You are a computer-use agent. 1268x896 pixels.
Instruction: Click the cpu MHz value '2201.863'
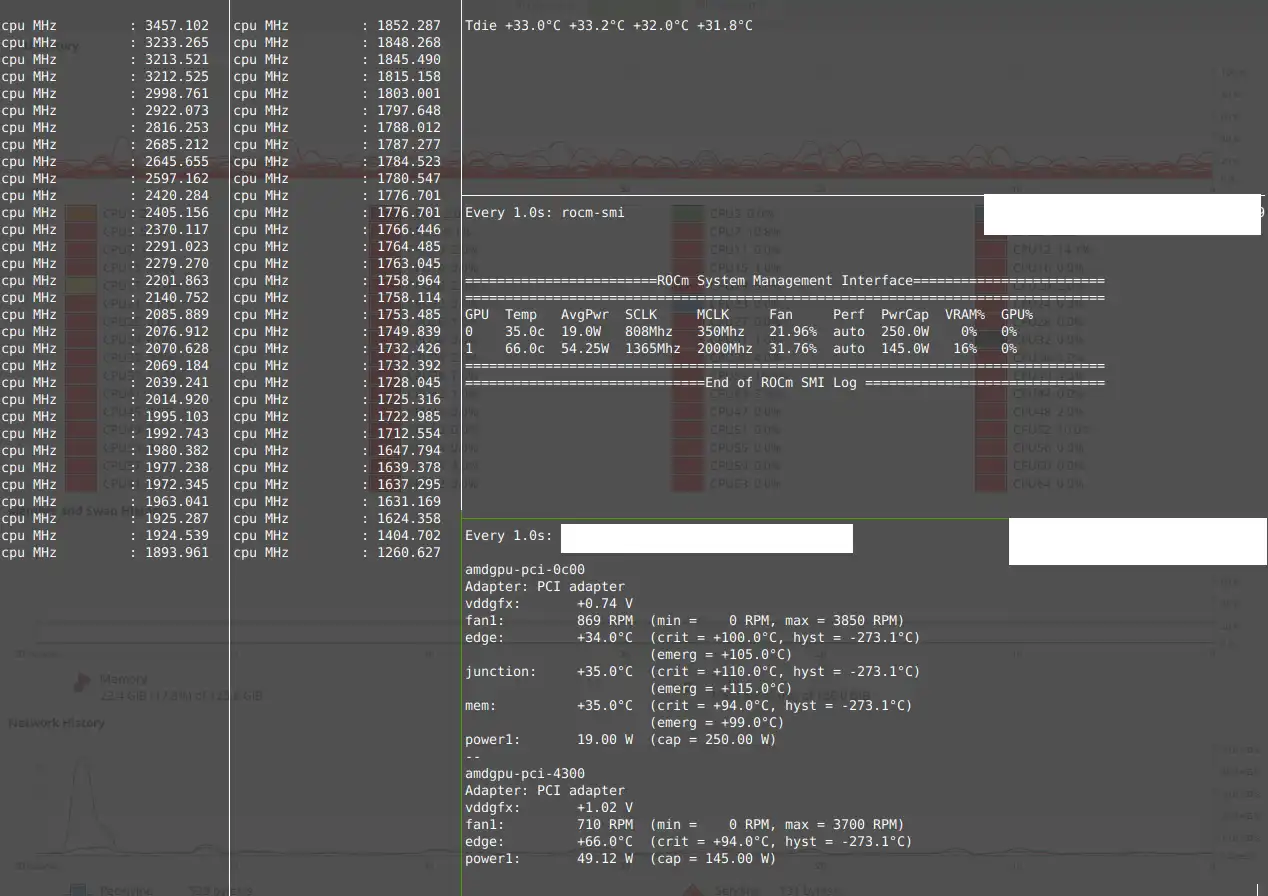[177, 280]
